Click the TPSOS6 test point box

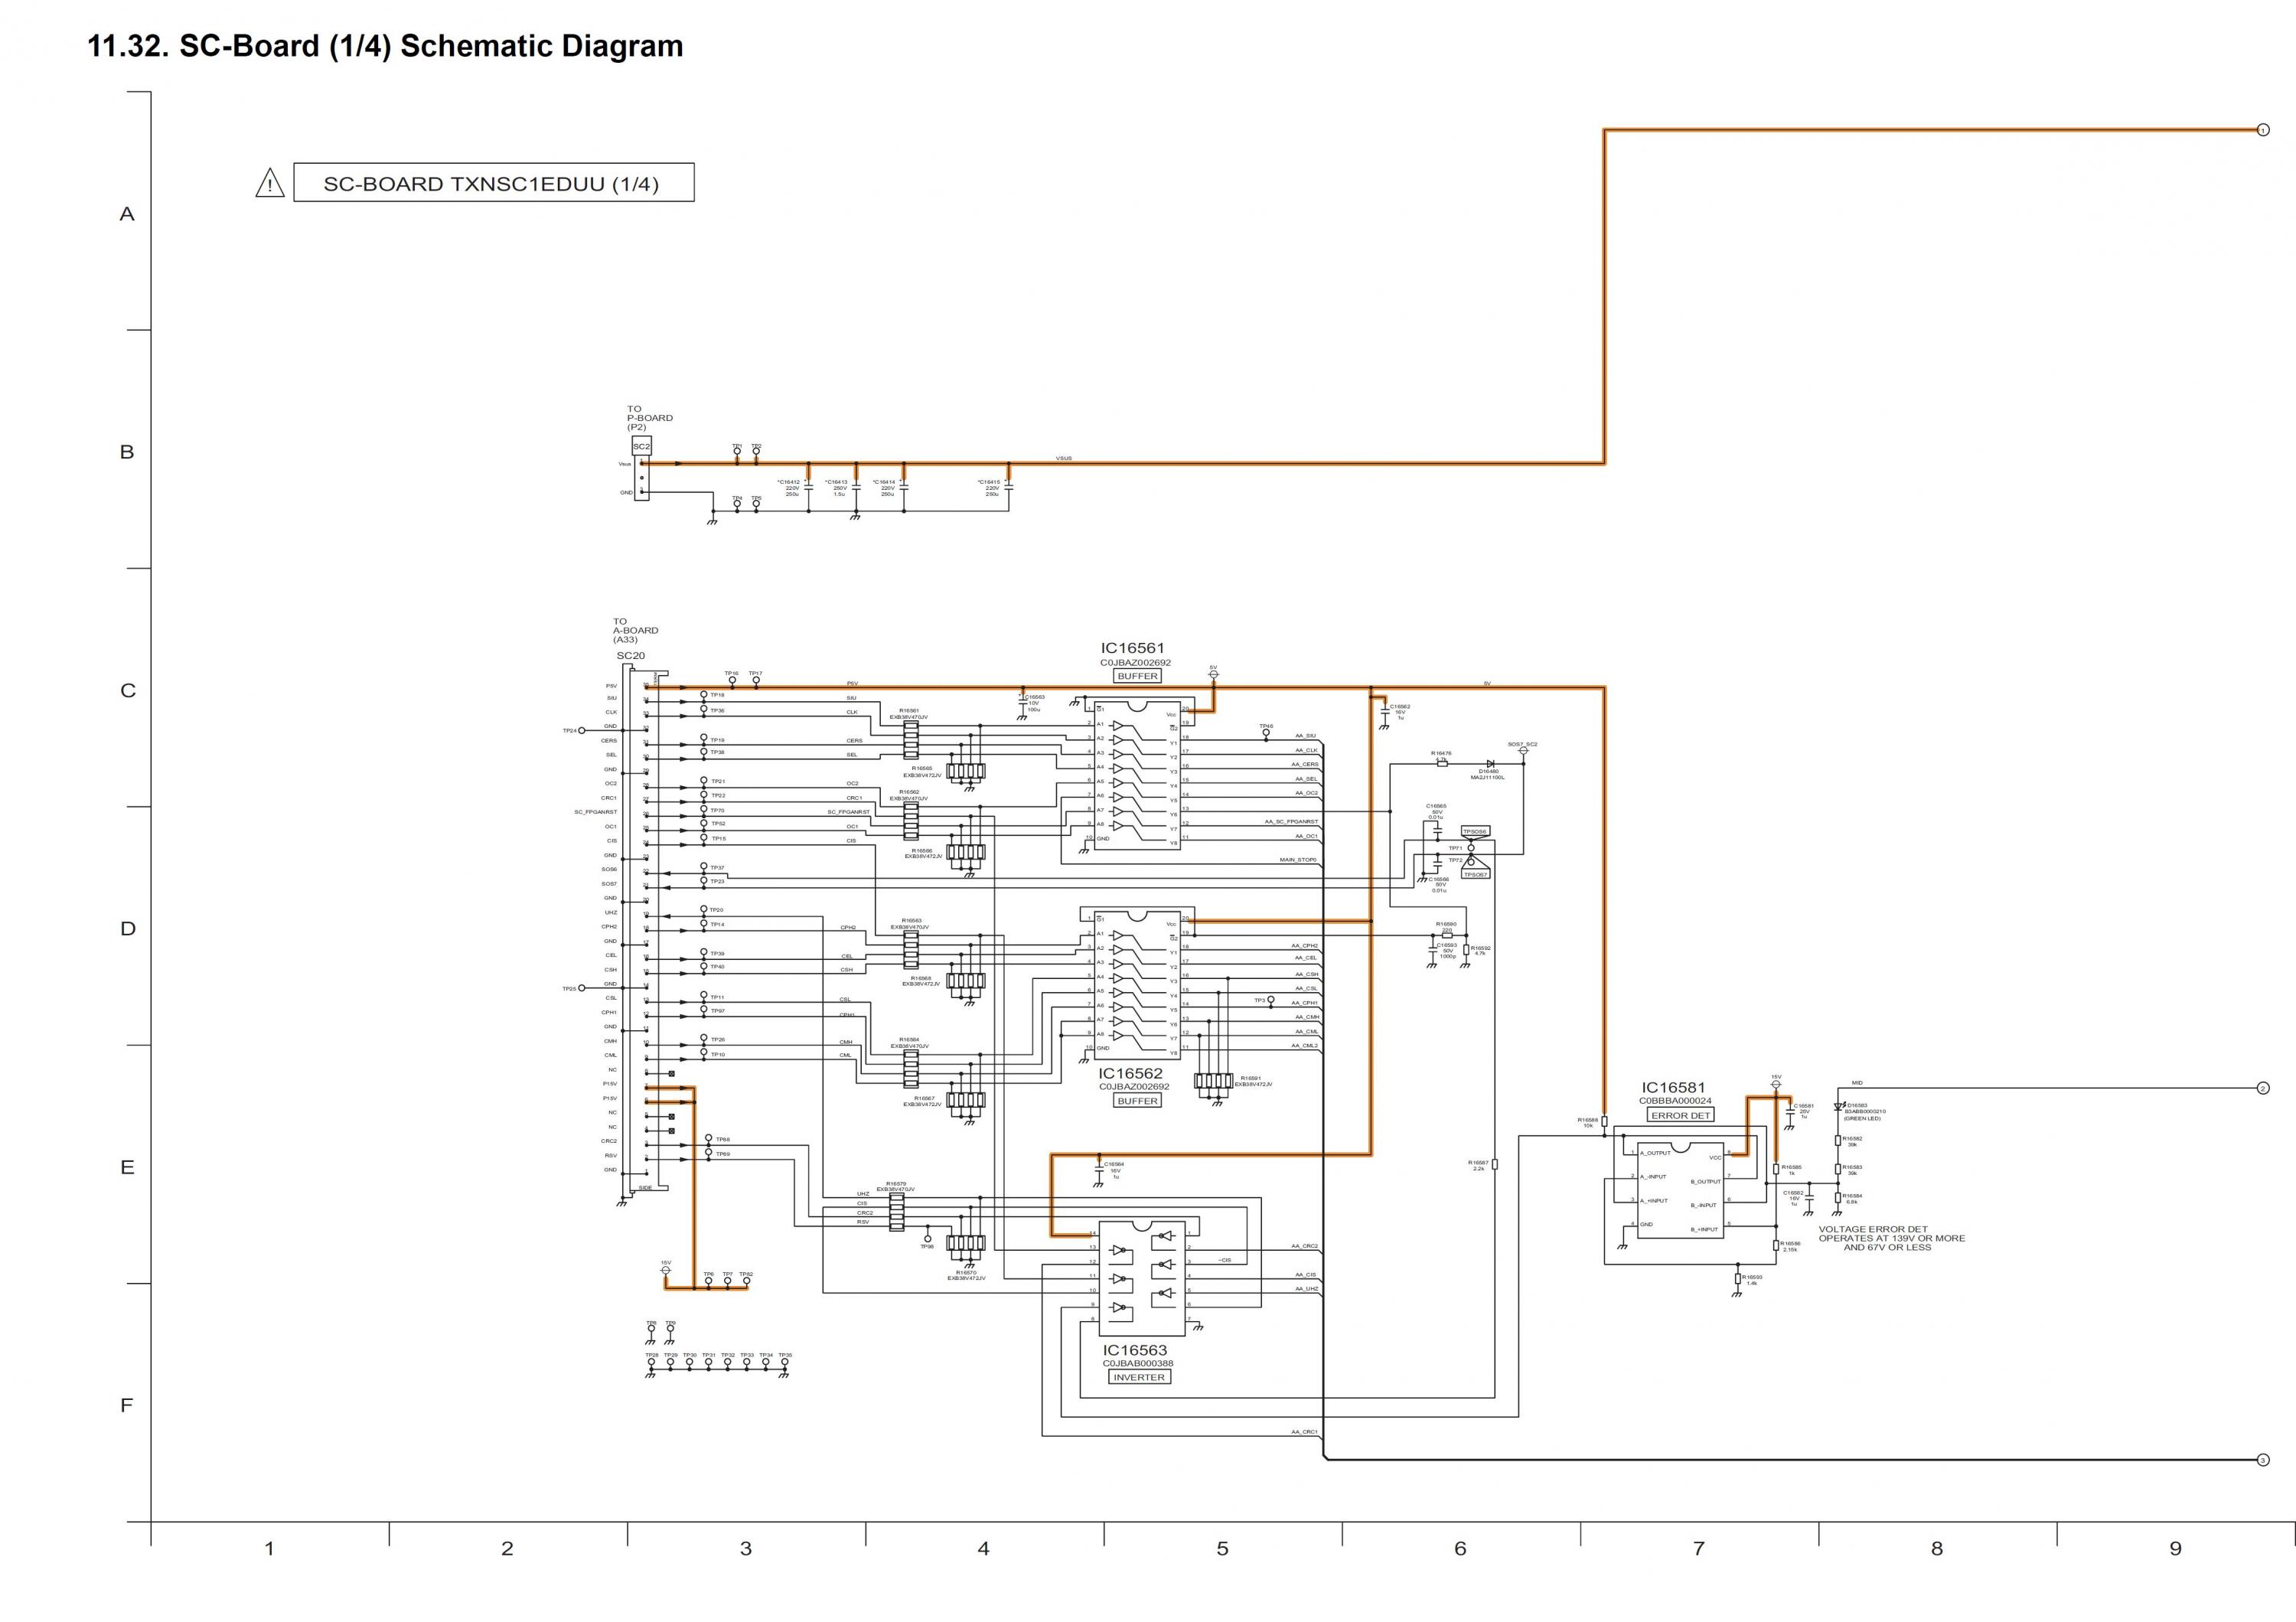[x=1475, y=831]
